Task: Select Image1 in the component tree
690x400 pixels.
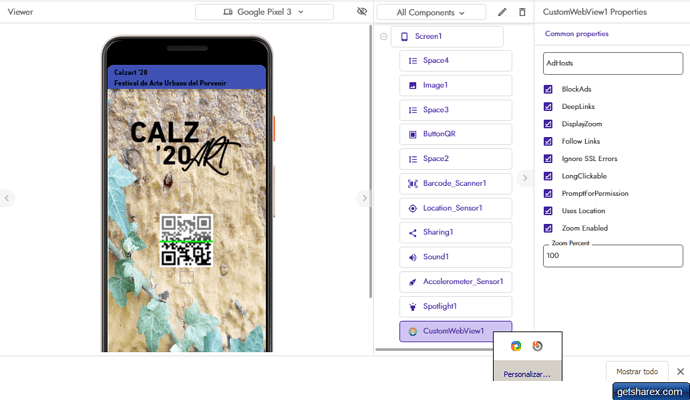Action: 455,85
